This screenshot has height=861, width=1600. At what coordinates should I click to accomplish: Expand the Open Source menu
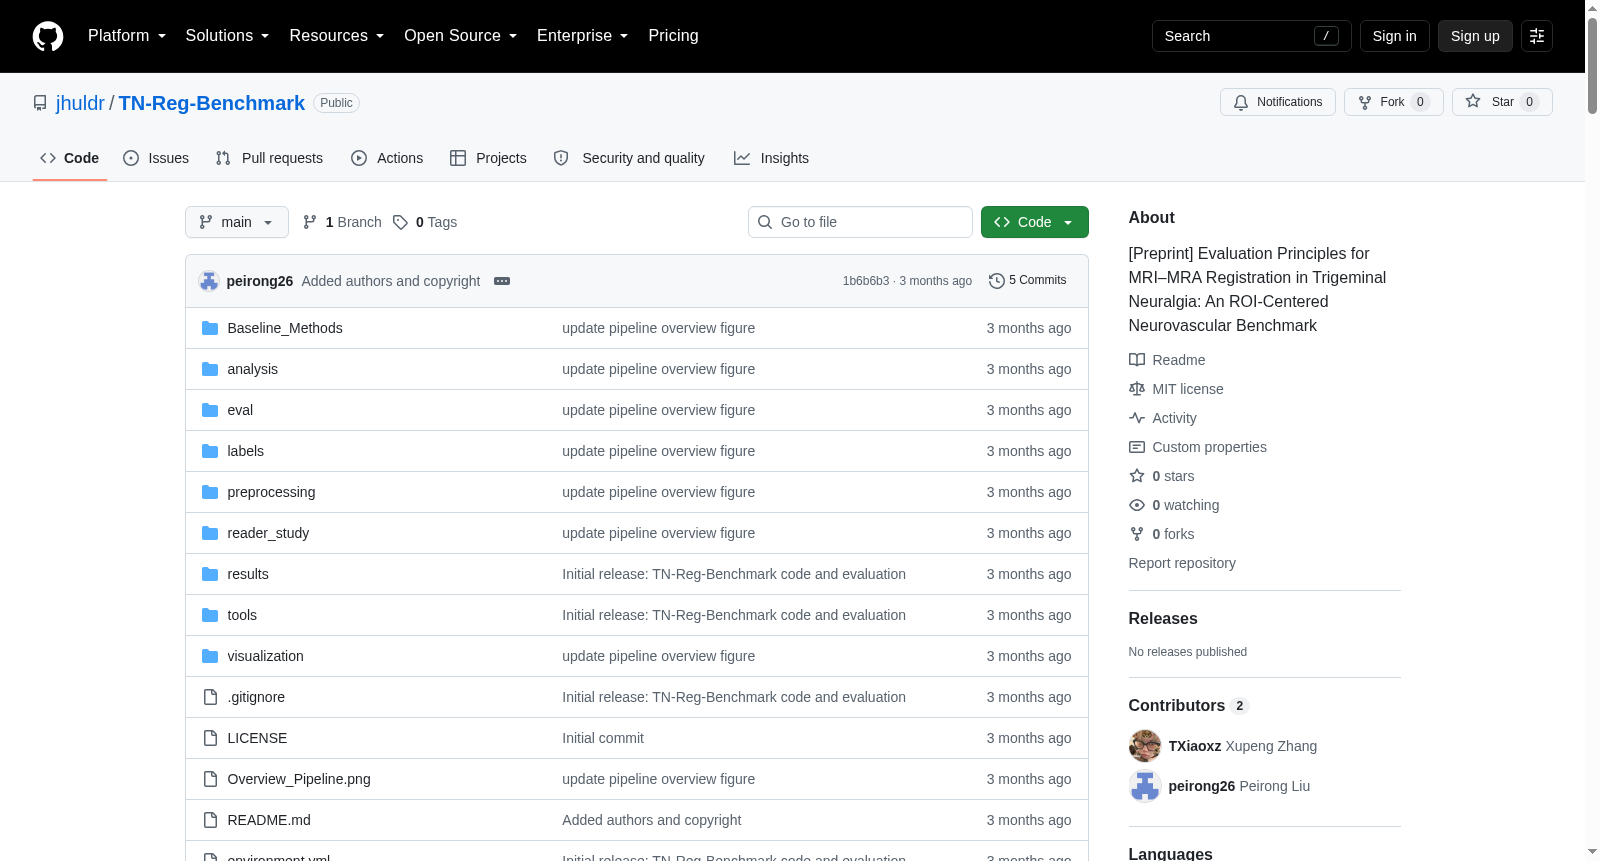click(461, 36)
